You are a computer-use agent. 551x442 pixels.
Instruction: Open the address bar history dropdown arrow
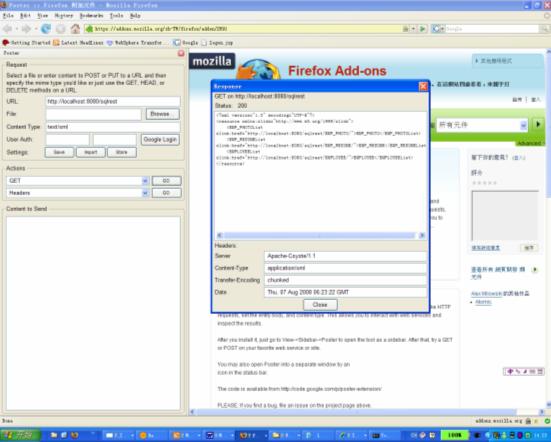(x=414, y=29)
